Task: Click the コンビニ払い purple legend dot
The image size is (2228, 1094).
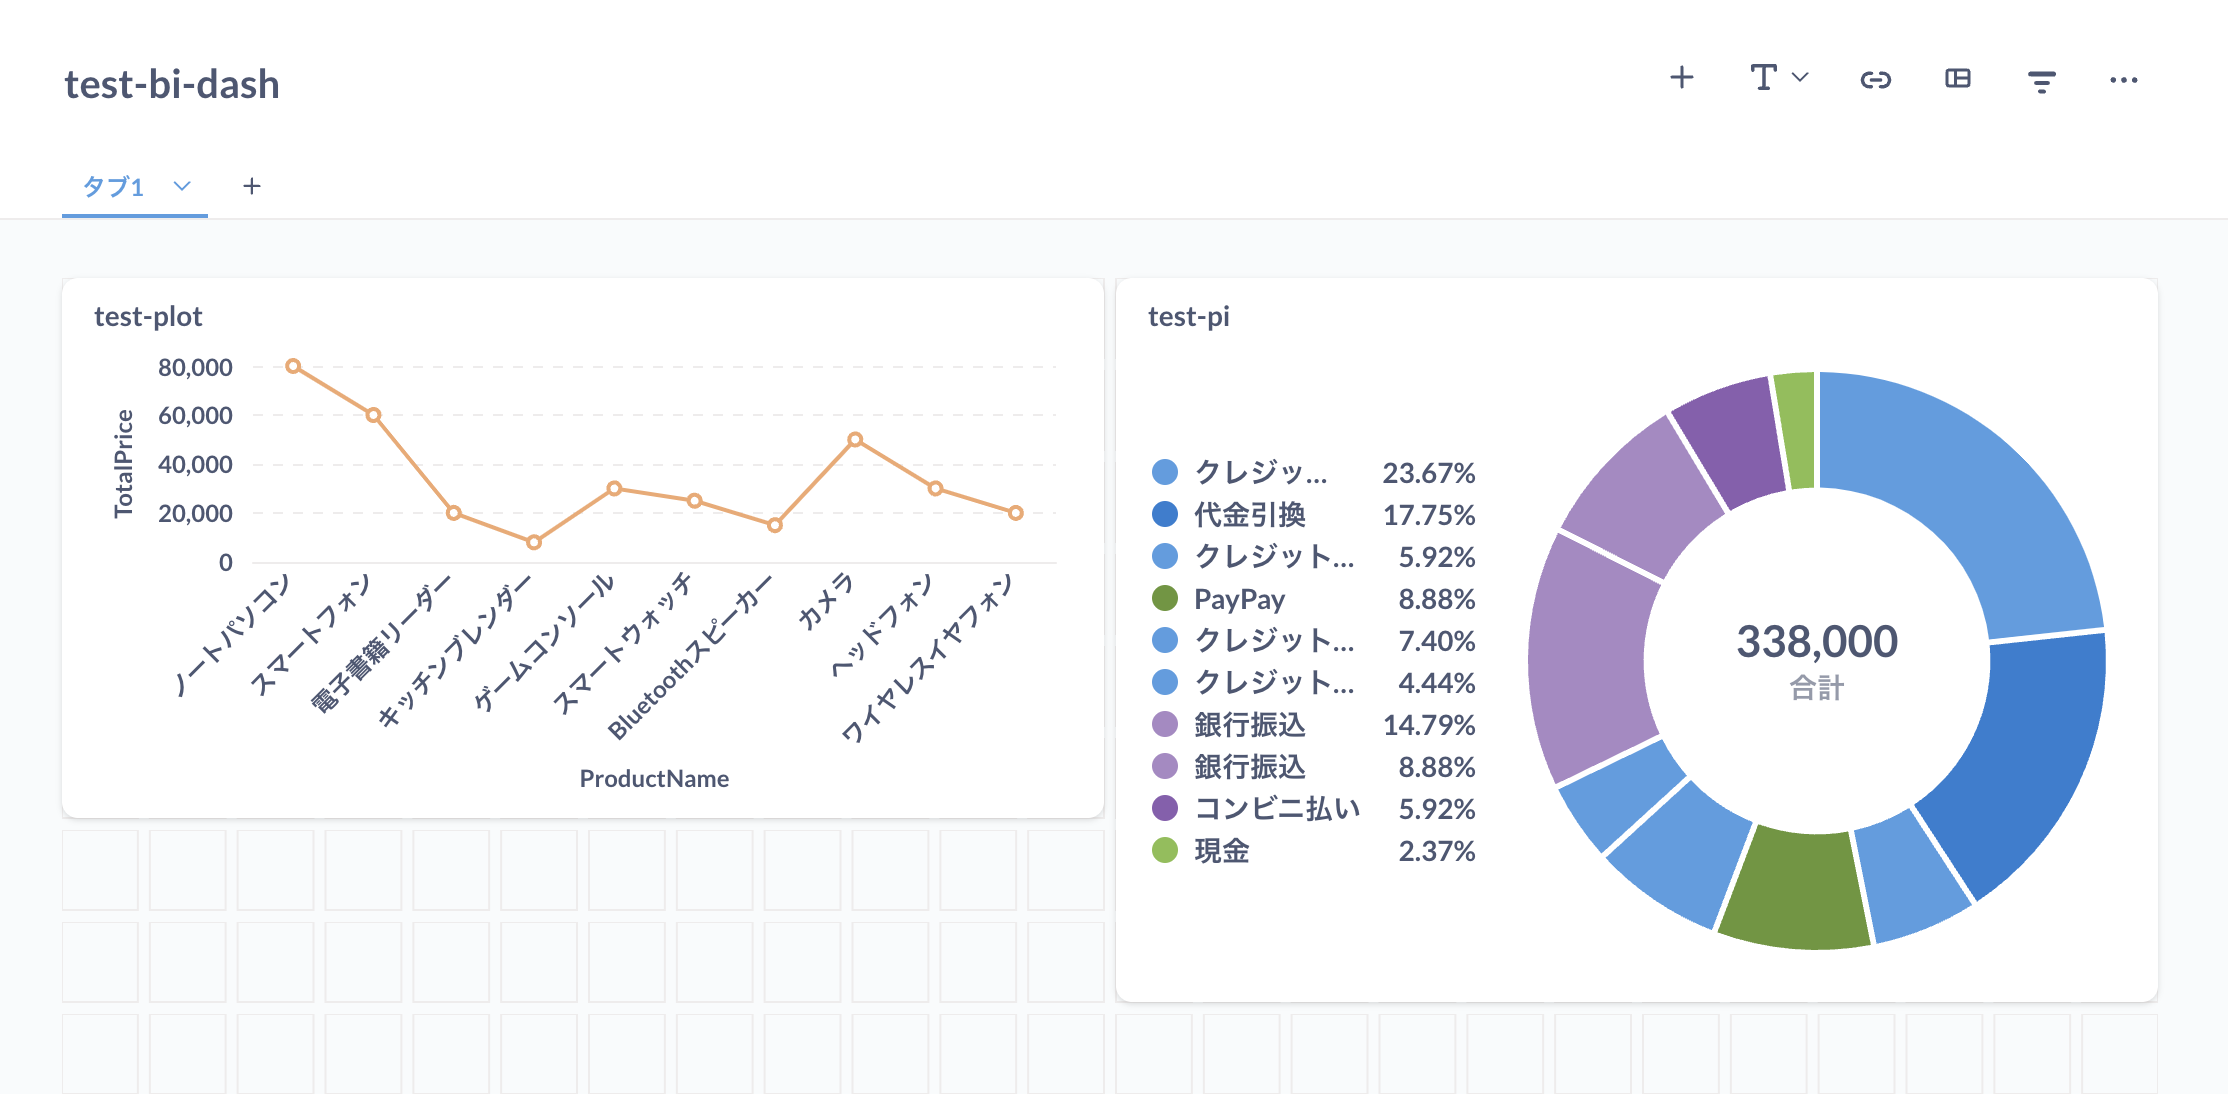Action: click(1165, 809)
